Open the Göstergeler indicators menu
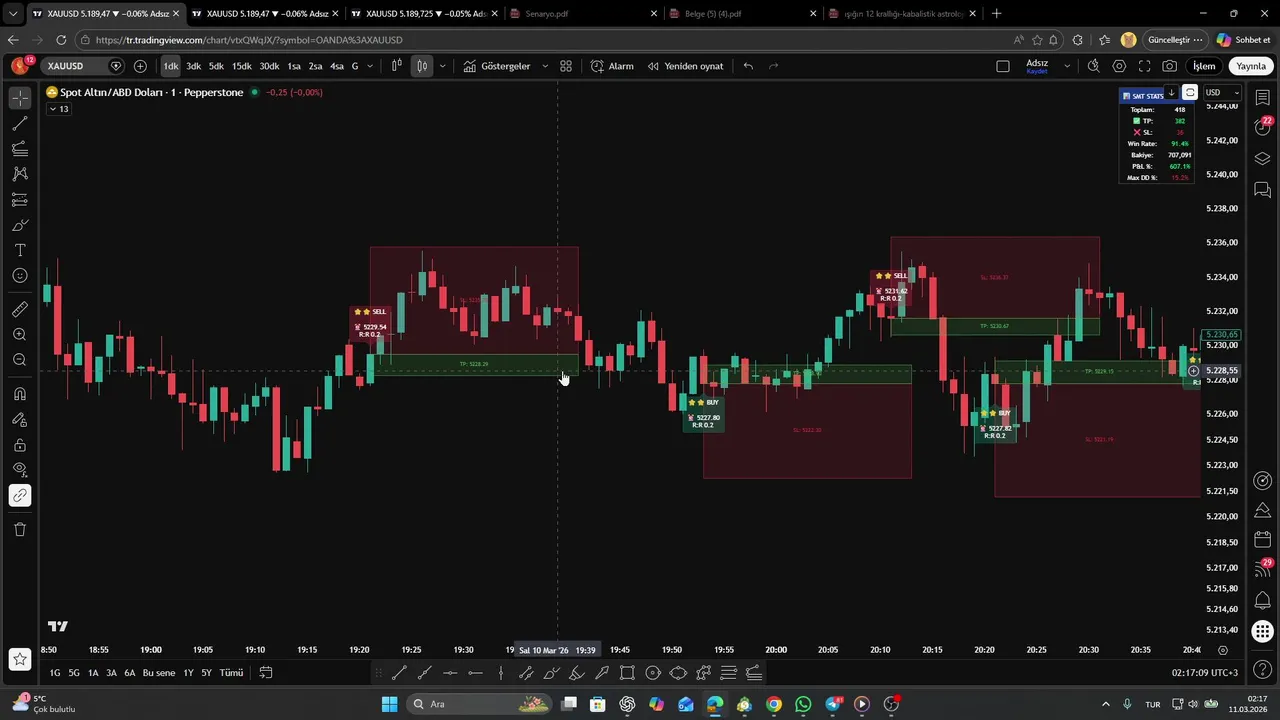The height and width of the screenshot is (720, 1280). (x=497, y=66)
